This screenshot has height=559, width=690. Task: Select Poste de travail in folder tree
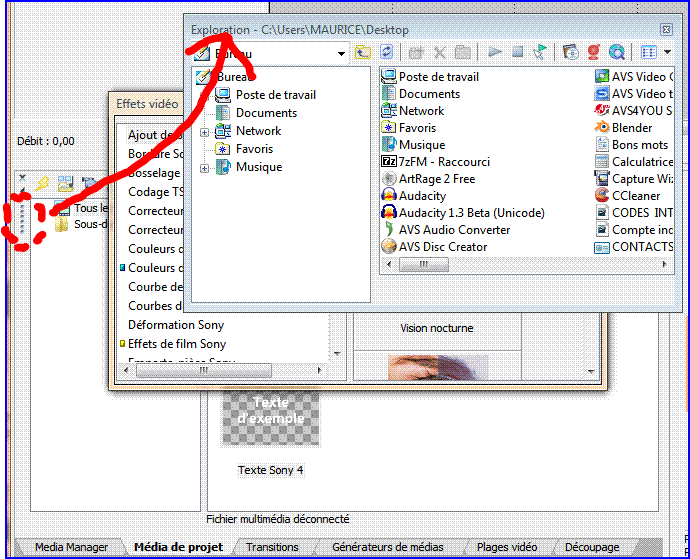click(276, 95)
